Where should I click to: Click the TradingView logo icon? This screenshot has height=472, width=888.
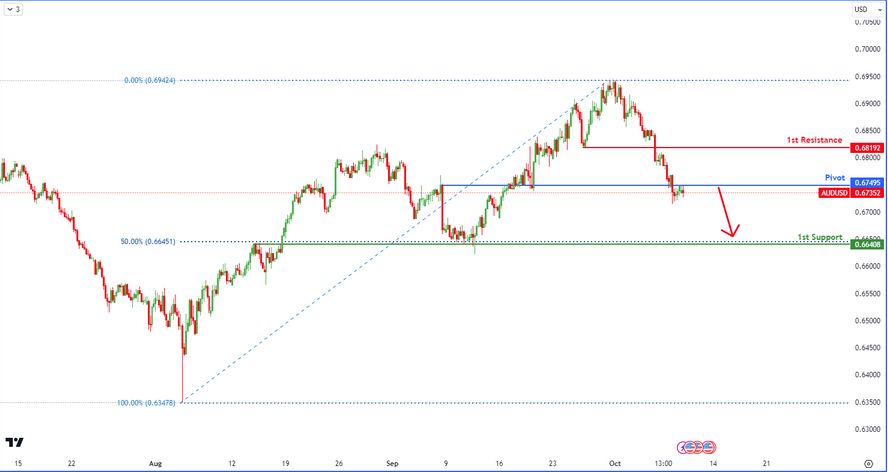tap(14, 443)
